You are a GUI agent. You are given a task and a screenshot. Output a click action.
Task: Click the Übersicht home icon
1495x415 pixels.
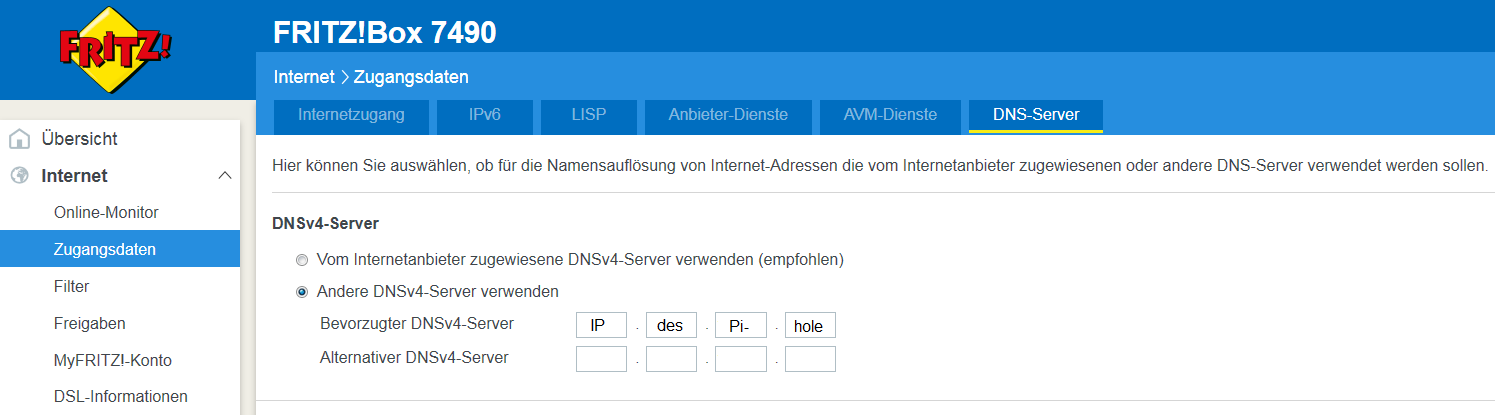tap(19, 139)
